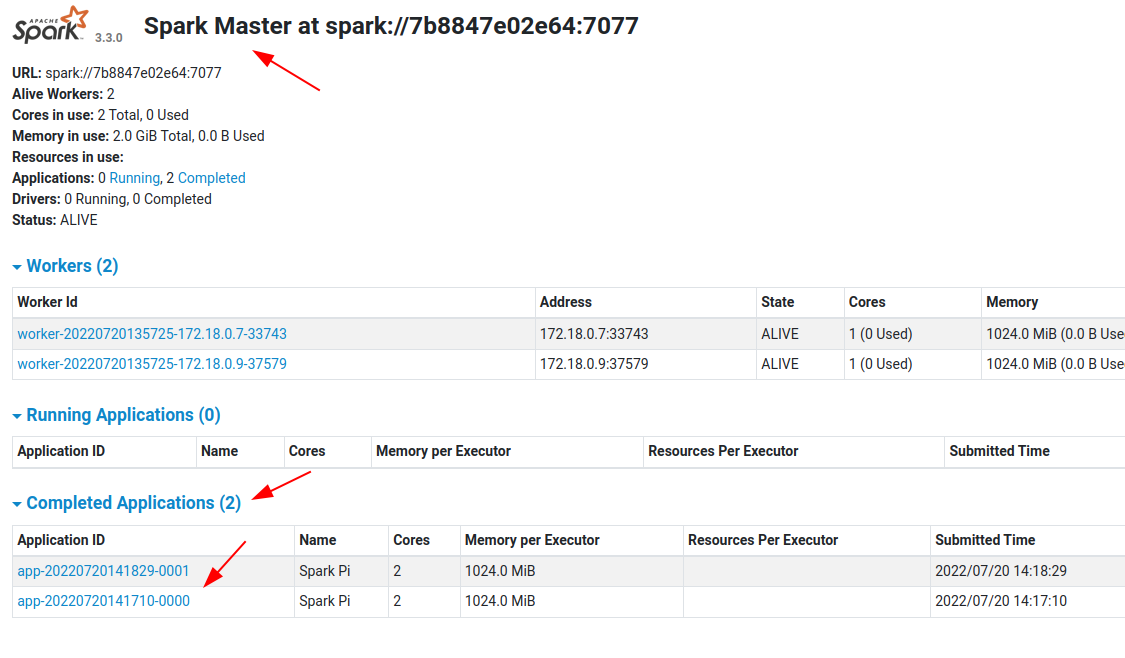Click Running Applications Memory per Executor header
The width and height of the screenshot is (1125, 658).
coord(443,451)
